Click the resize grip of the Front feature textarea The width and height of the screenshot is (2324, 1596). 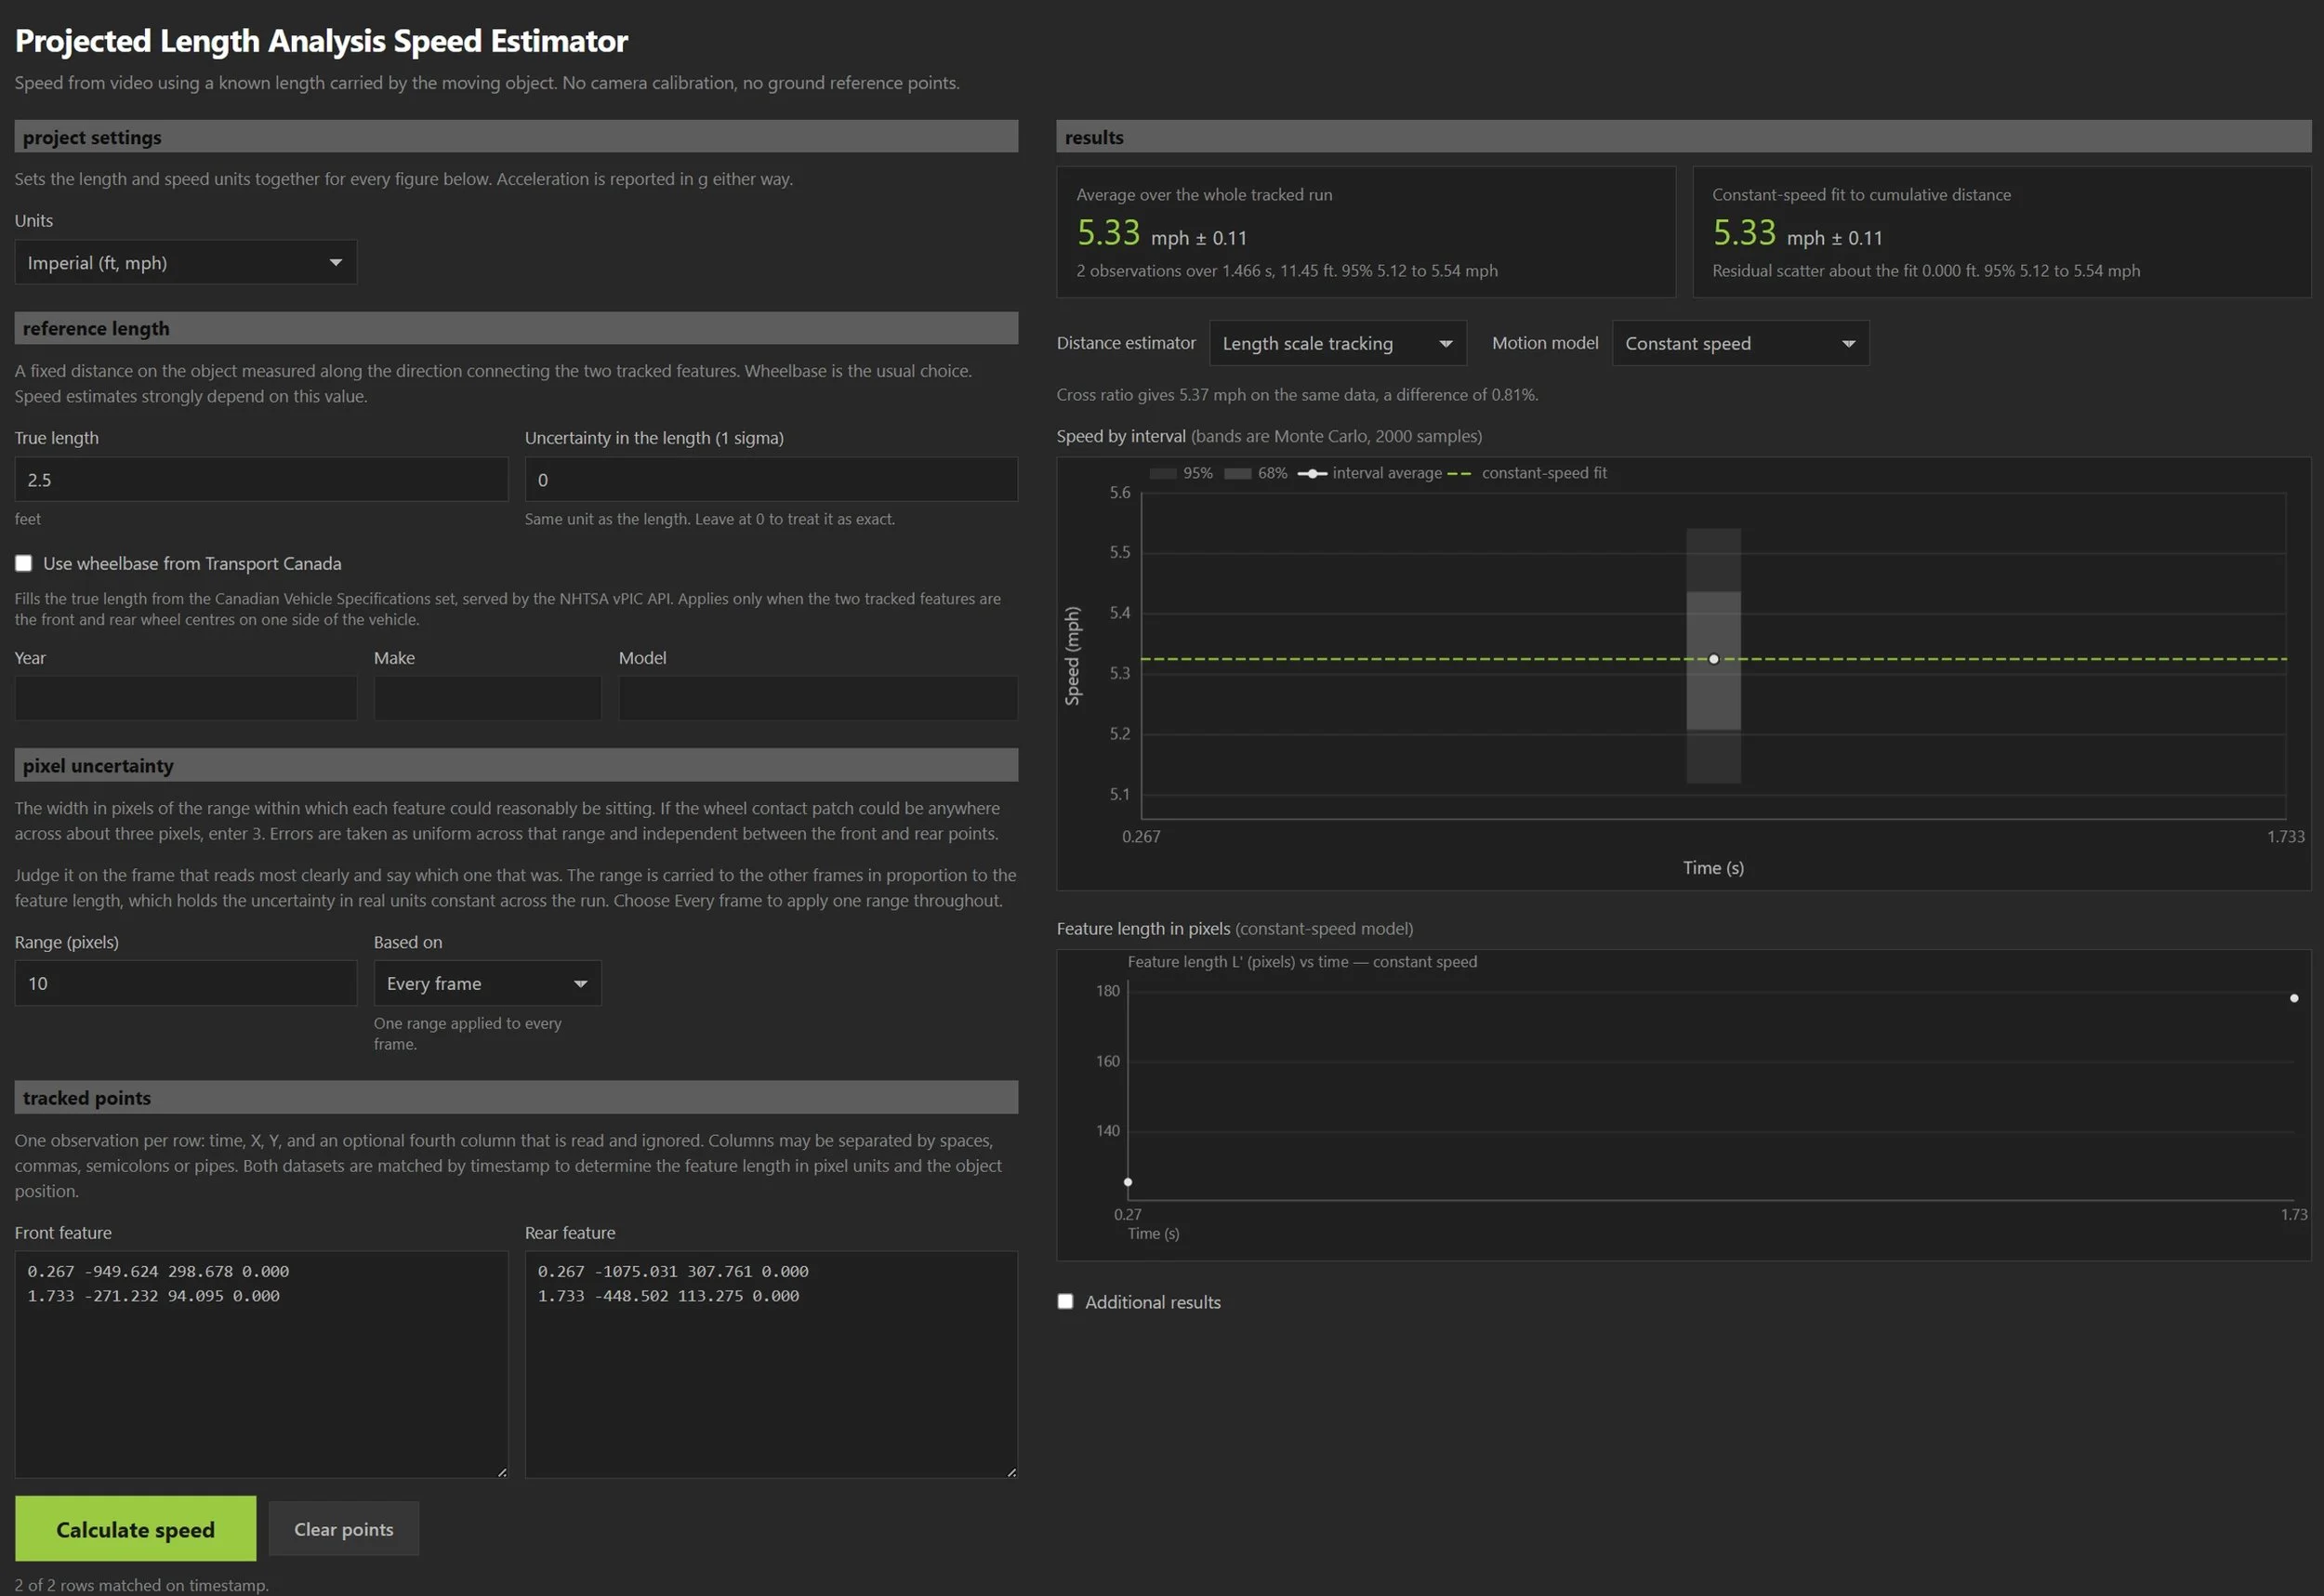click(501, 1471)
